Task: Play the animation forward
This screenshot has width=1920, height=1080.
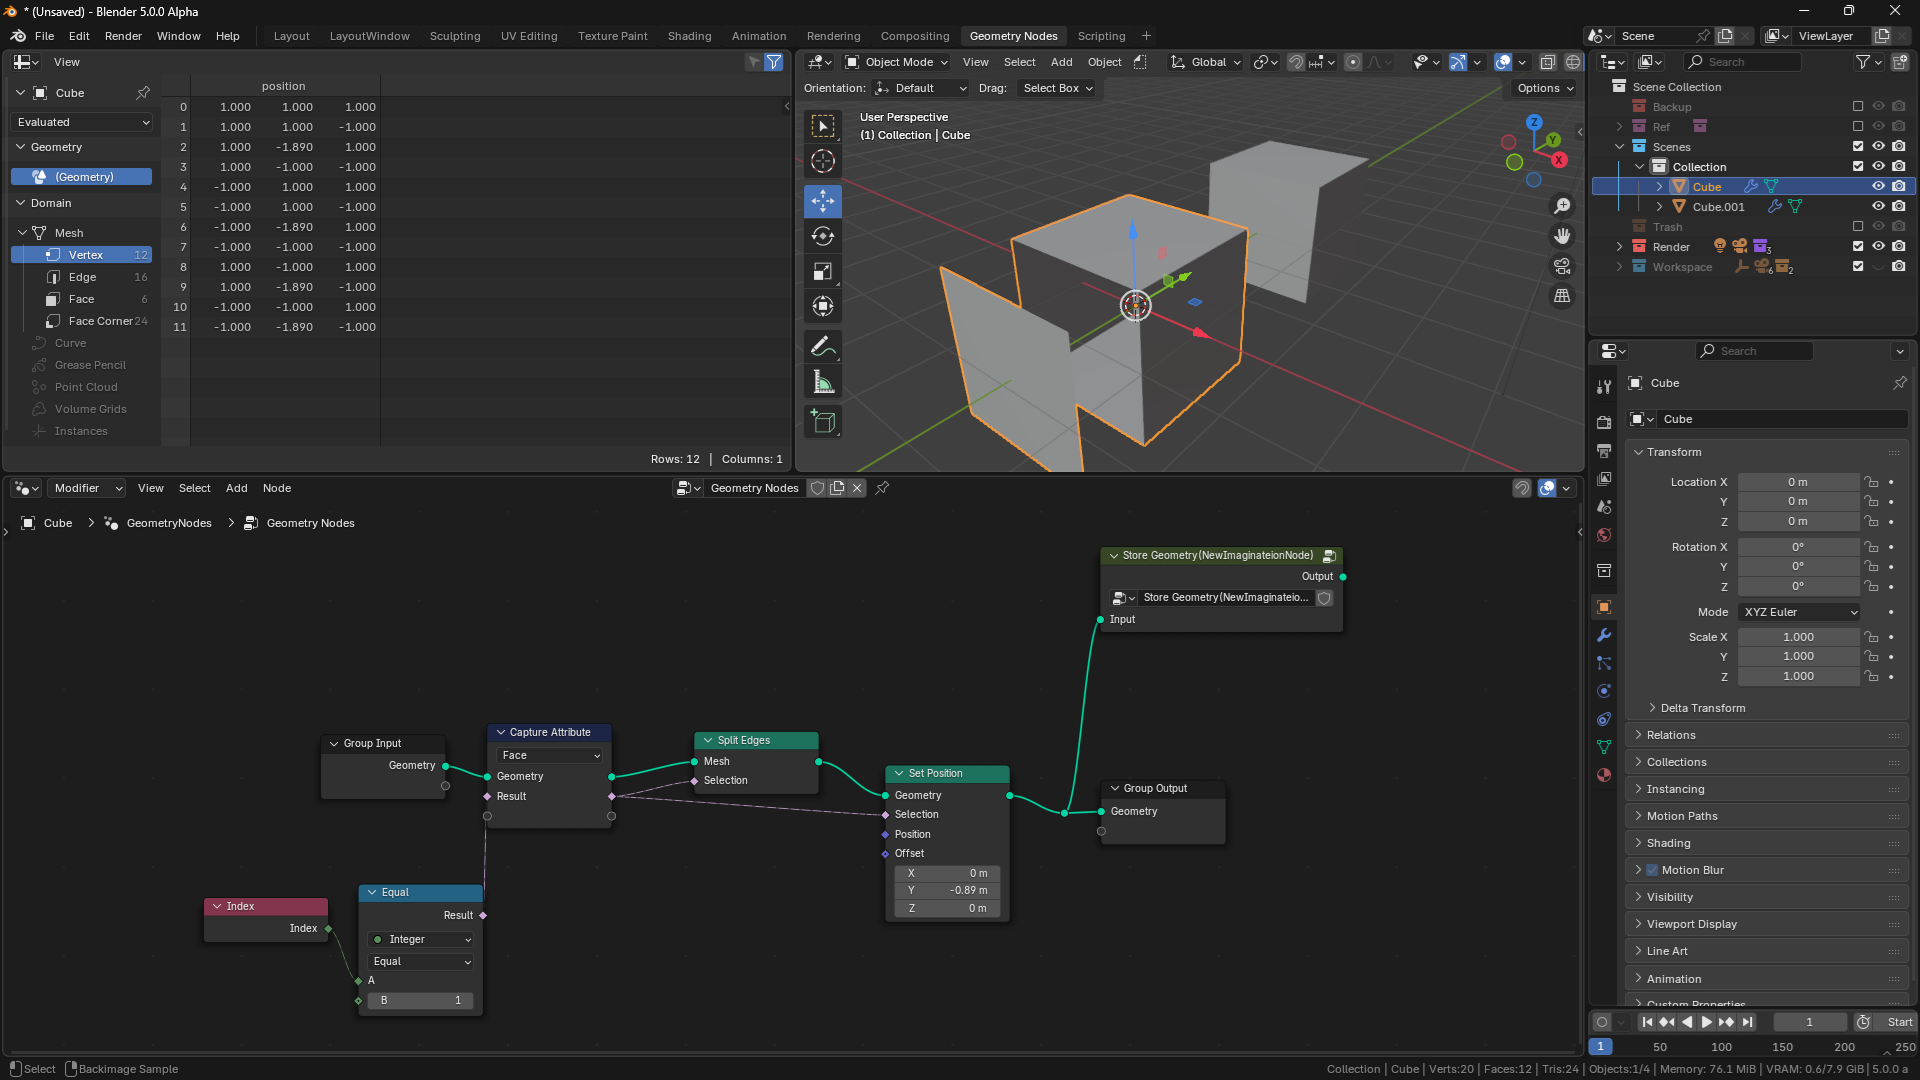Action: [x=1706, y=1022]
